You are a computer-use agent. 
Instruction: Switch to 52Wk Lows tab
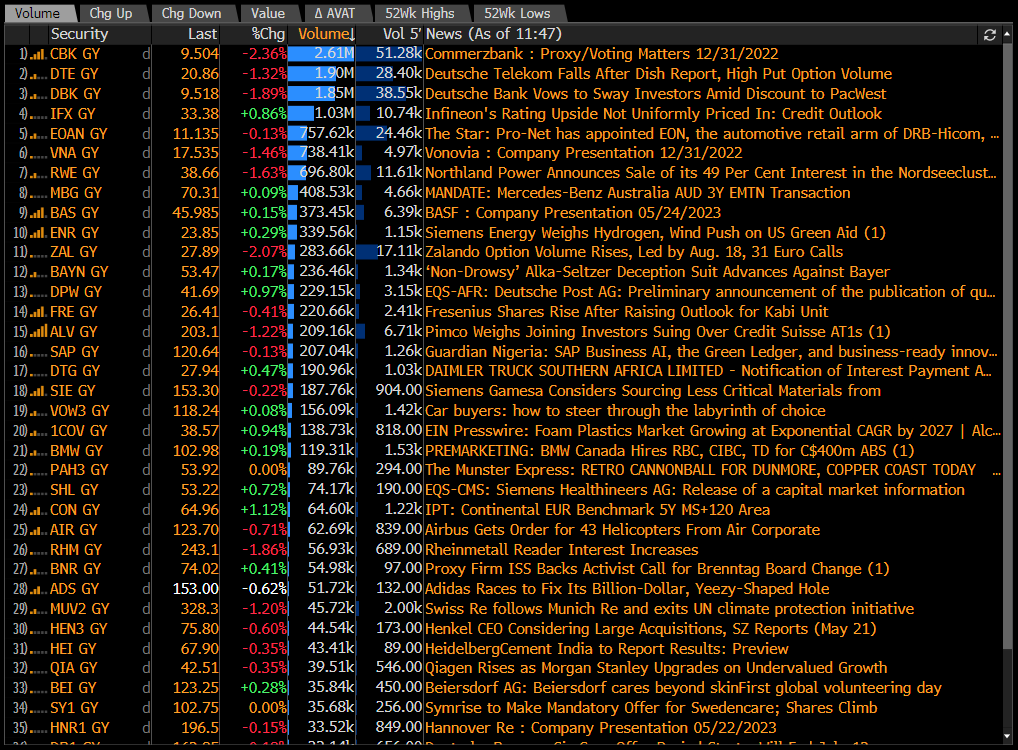pyautogui.click(x=517, y=13)
